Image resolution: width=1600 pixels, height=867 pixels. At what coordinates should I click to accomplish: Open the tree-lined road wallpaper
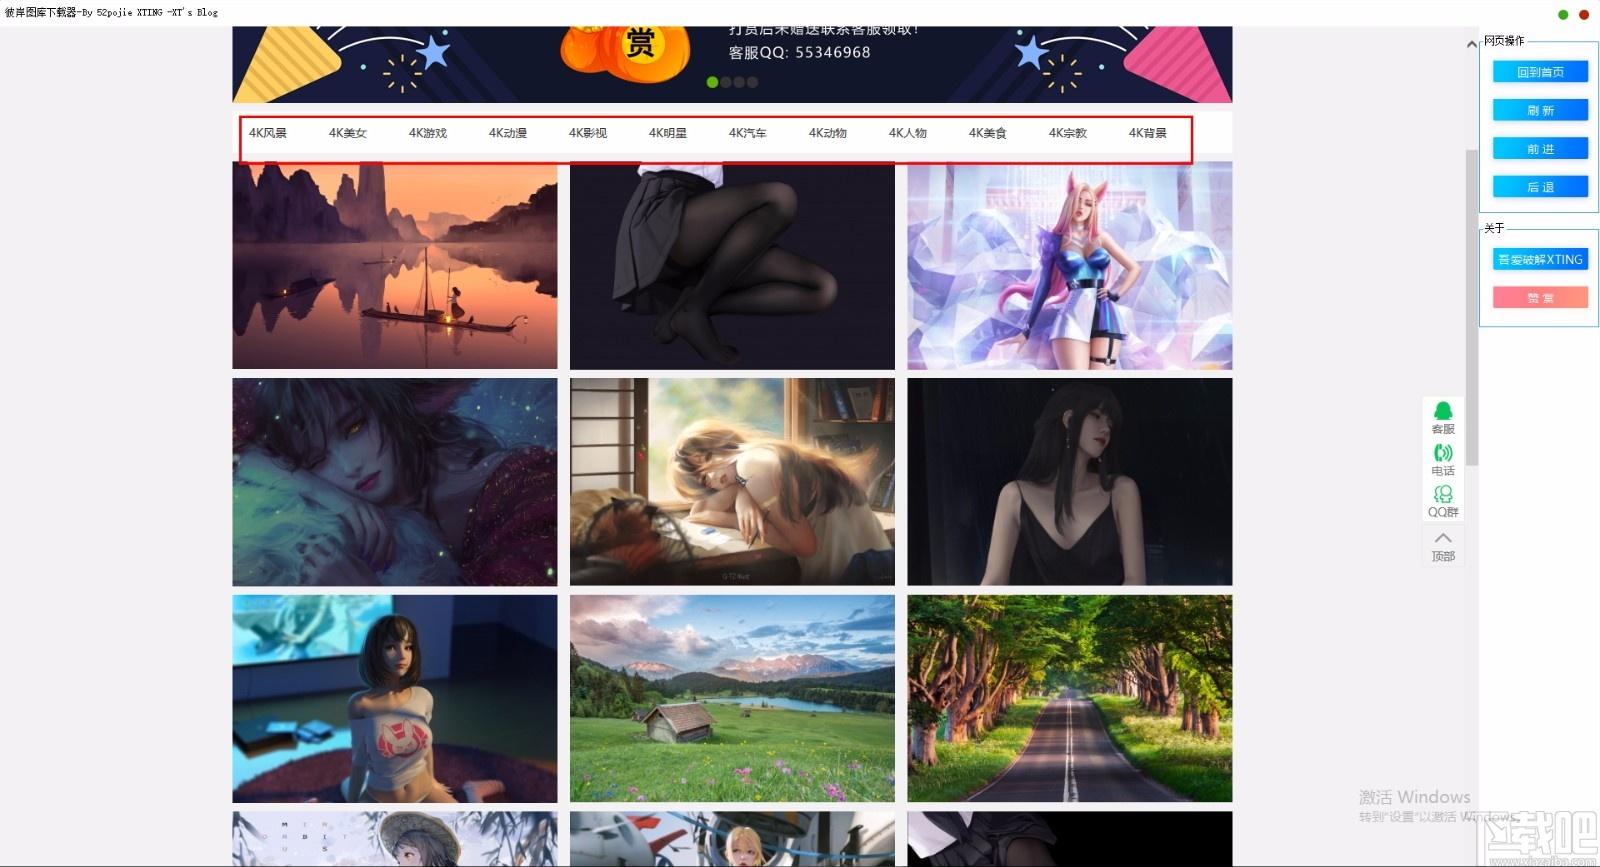tap(1070, 699)
